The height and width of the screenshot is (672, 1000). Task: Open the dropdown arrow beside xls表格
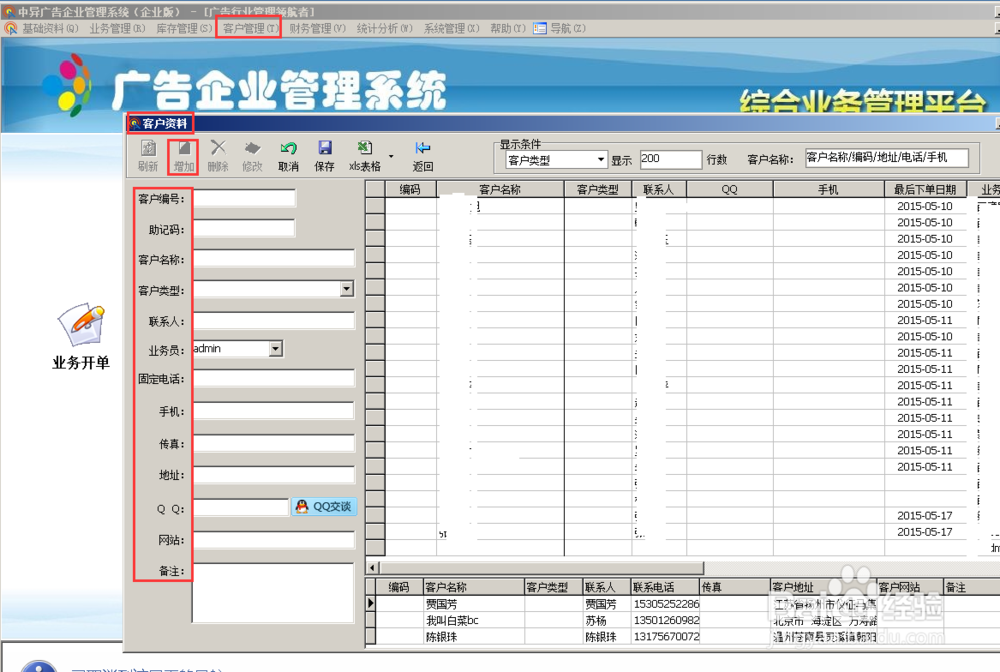pos(391,156)
